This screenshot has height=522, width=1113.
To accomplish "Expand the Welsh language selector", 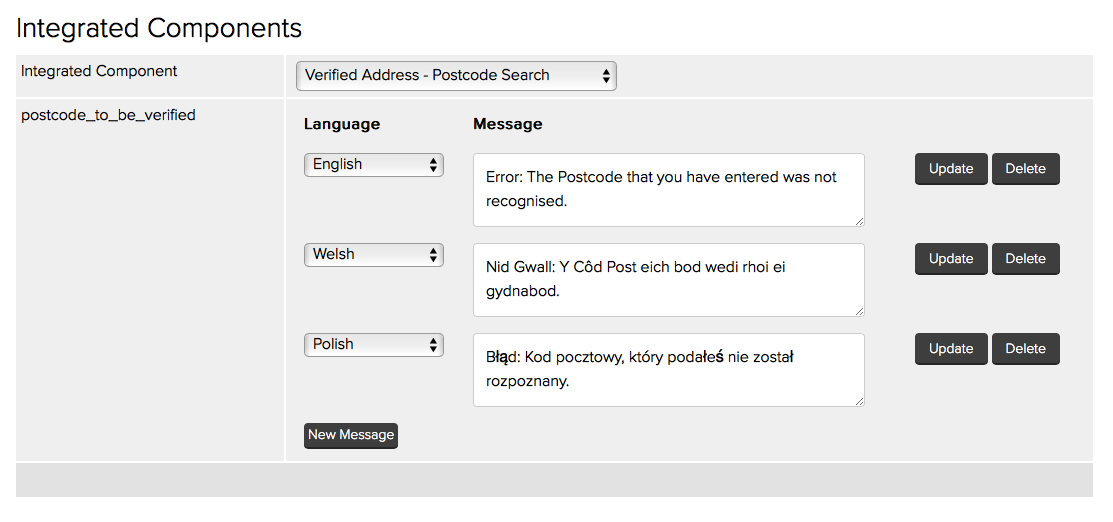I will [x=373, y=255].
